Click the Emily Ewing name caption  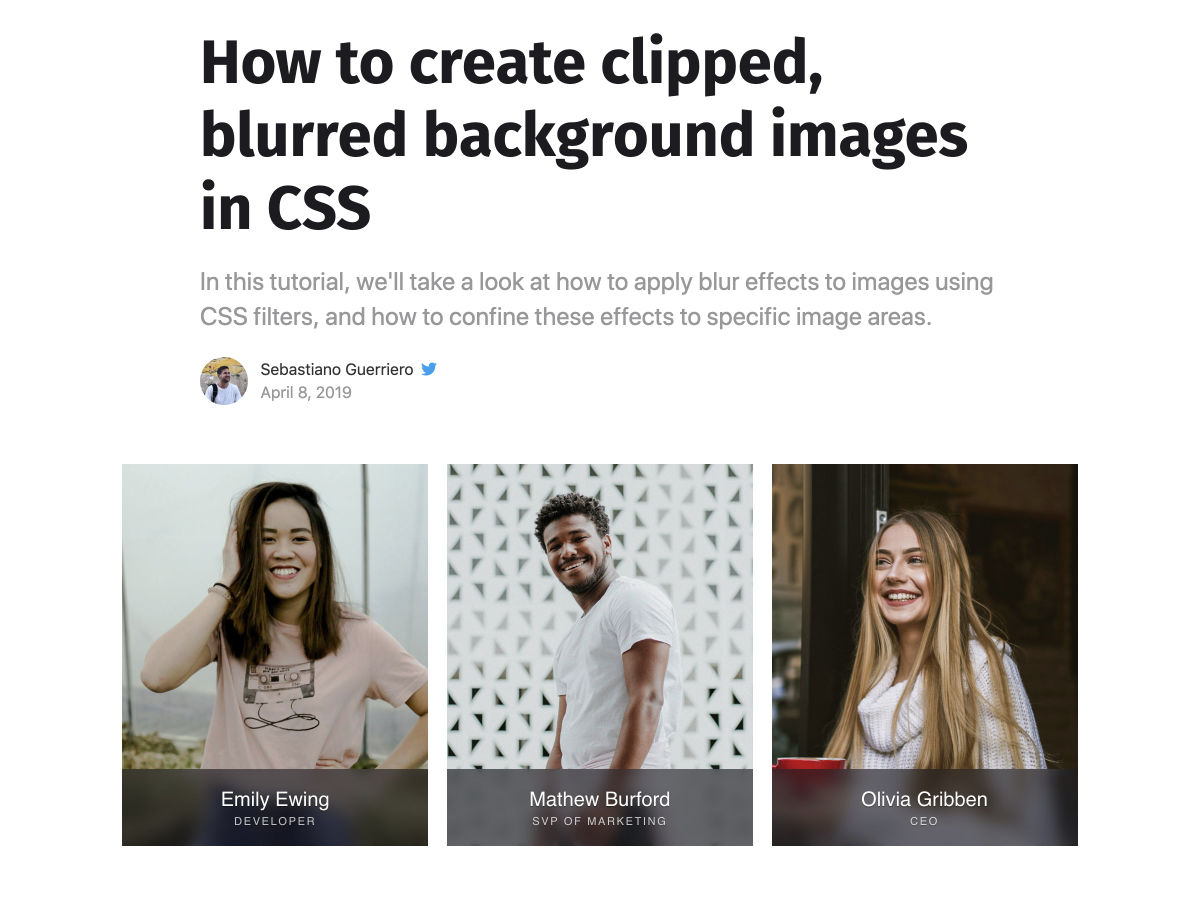[x=275, y=799]
